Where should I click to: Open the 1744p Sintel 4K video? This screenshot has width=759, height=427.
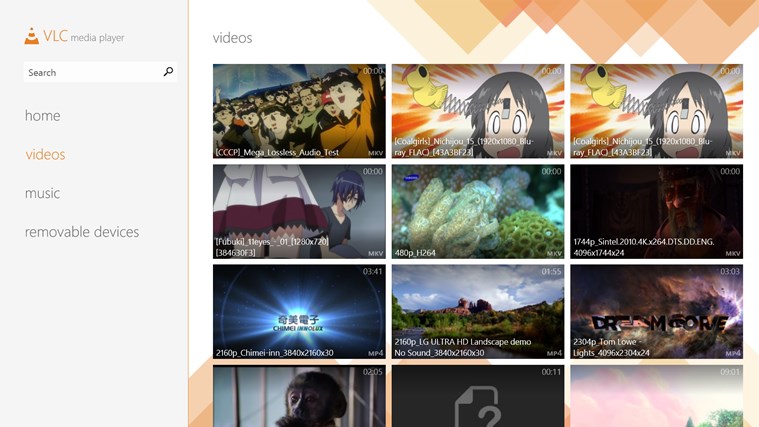click(656, 211)
